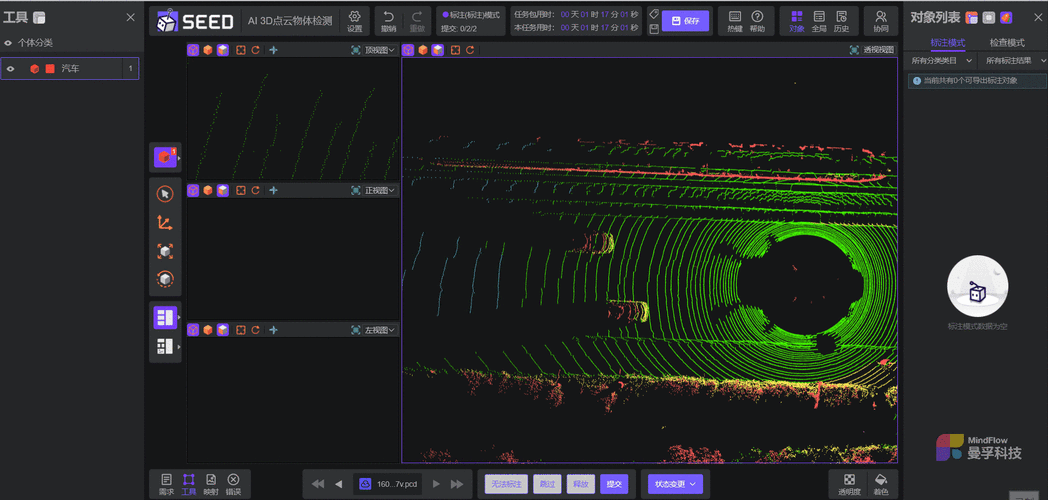Click focus icon left of 顶视图 label
This screenshot has width=1048, height=500.
[x=356, y=50]
